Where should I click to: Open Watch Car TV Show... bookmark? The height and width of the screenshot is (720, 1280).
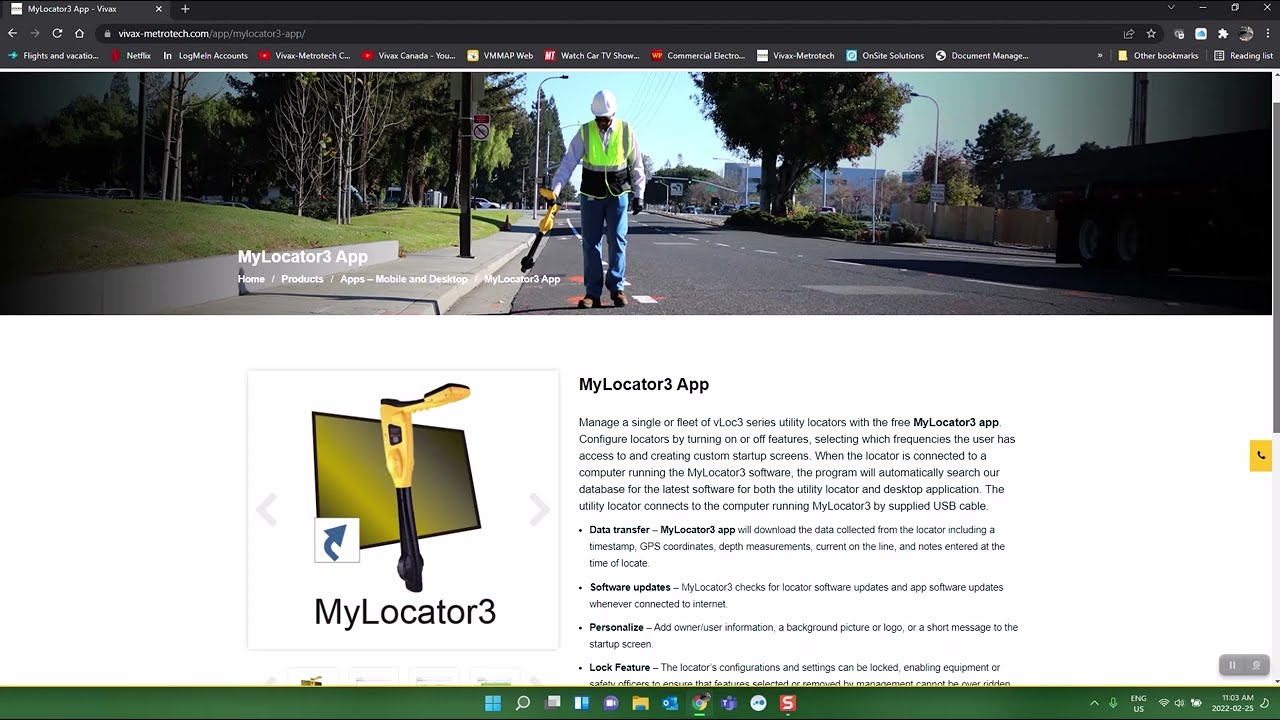592,56
